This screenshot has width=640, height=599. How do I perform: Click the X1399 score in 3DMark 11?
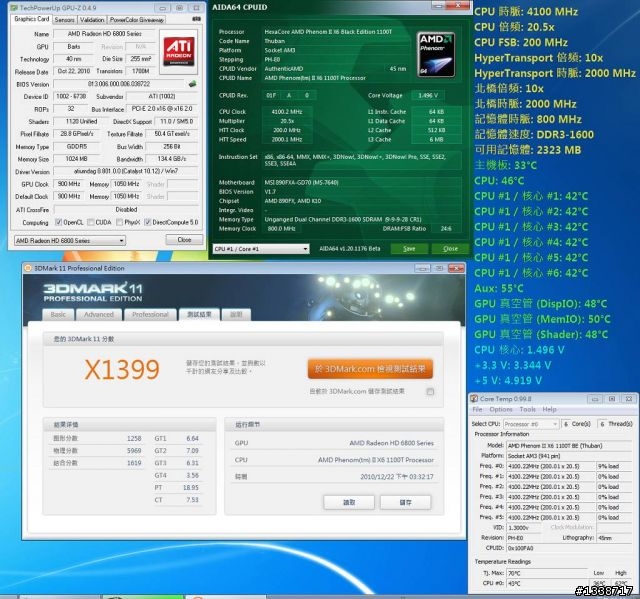122,370
